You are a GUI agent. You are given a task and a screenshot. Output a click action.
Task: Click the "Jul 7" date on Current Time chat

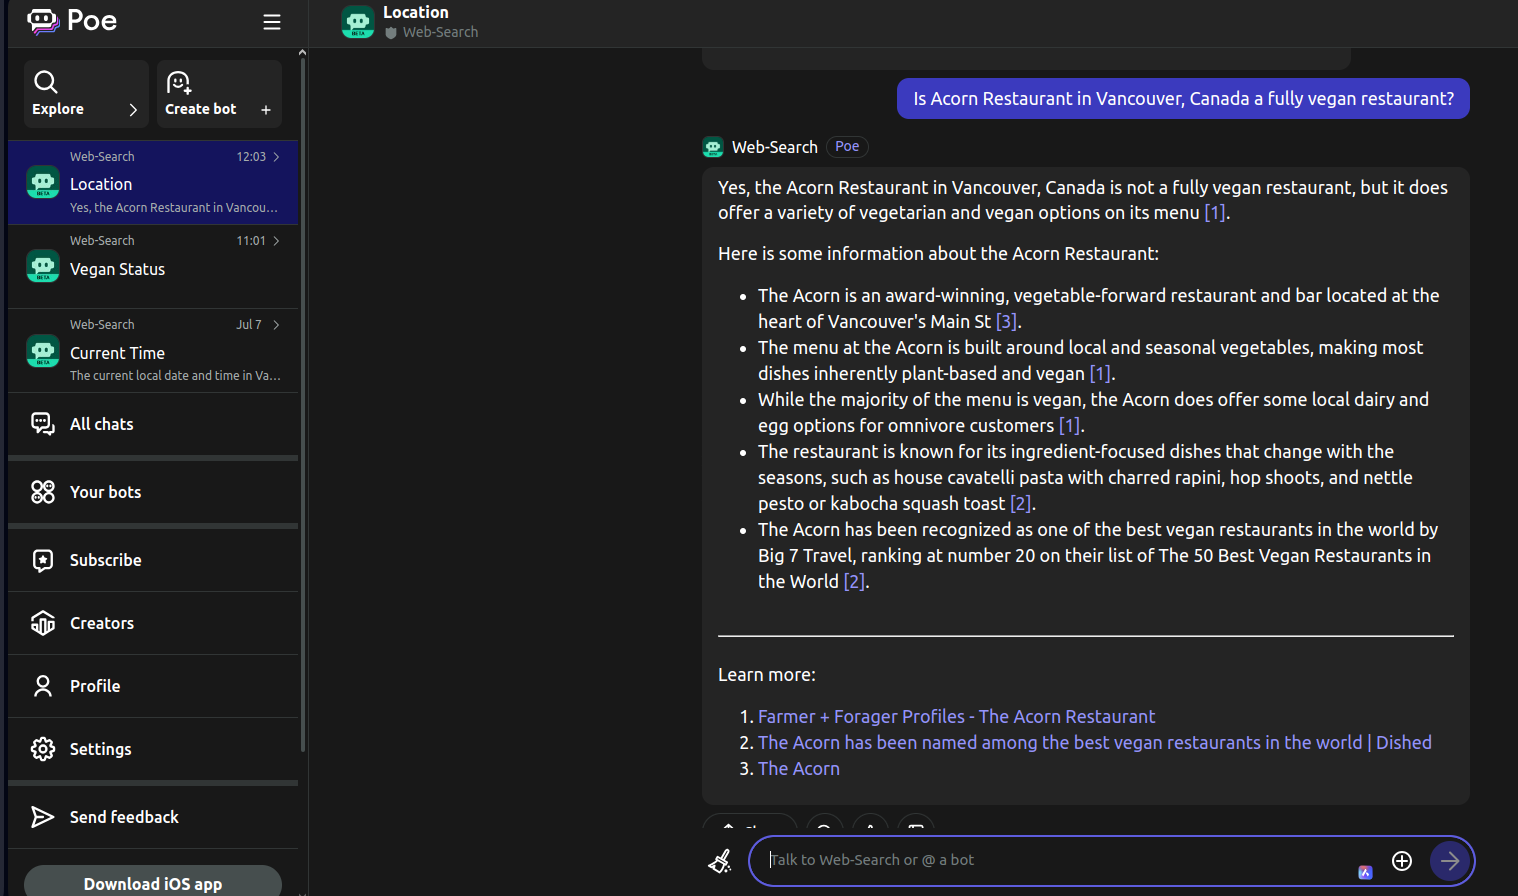tap(249, 325)
